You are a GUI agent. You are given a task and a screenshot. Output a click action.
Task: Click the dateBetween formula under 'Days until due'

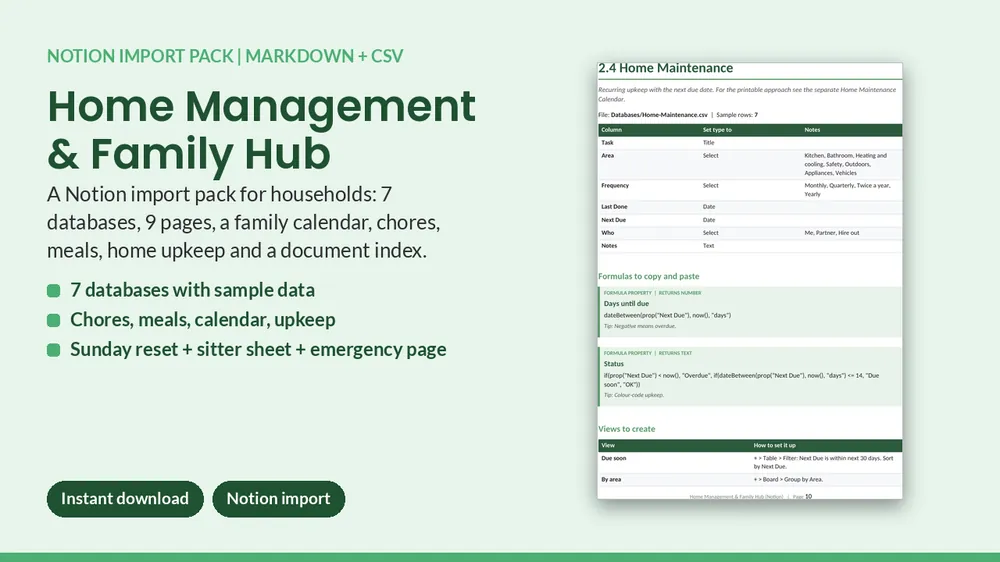point(667,315)
